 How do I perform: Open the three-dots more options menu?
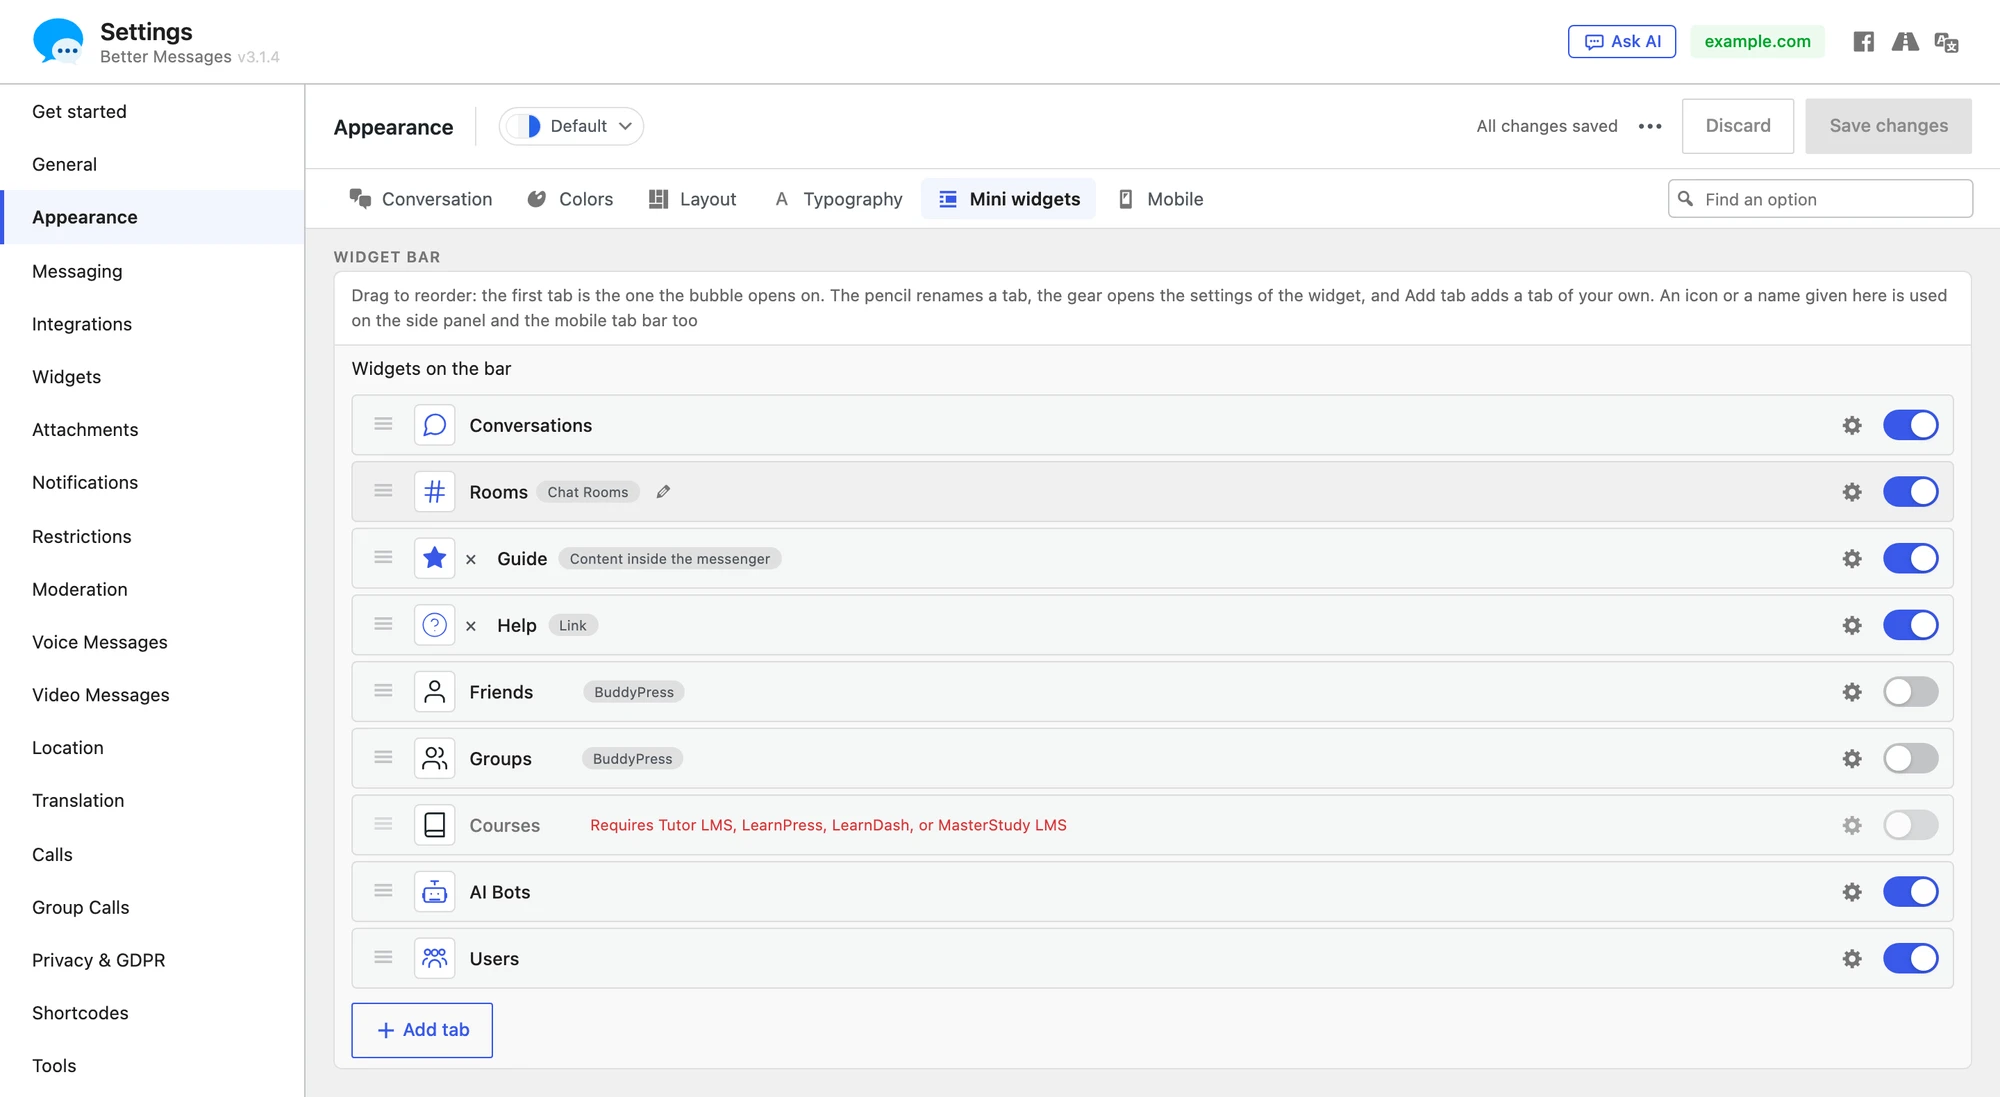(x=1650, y=126)
